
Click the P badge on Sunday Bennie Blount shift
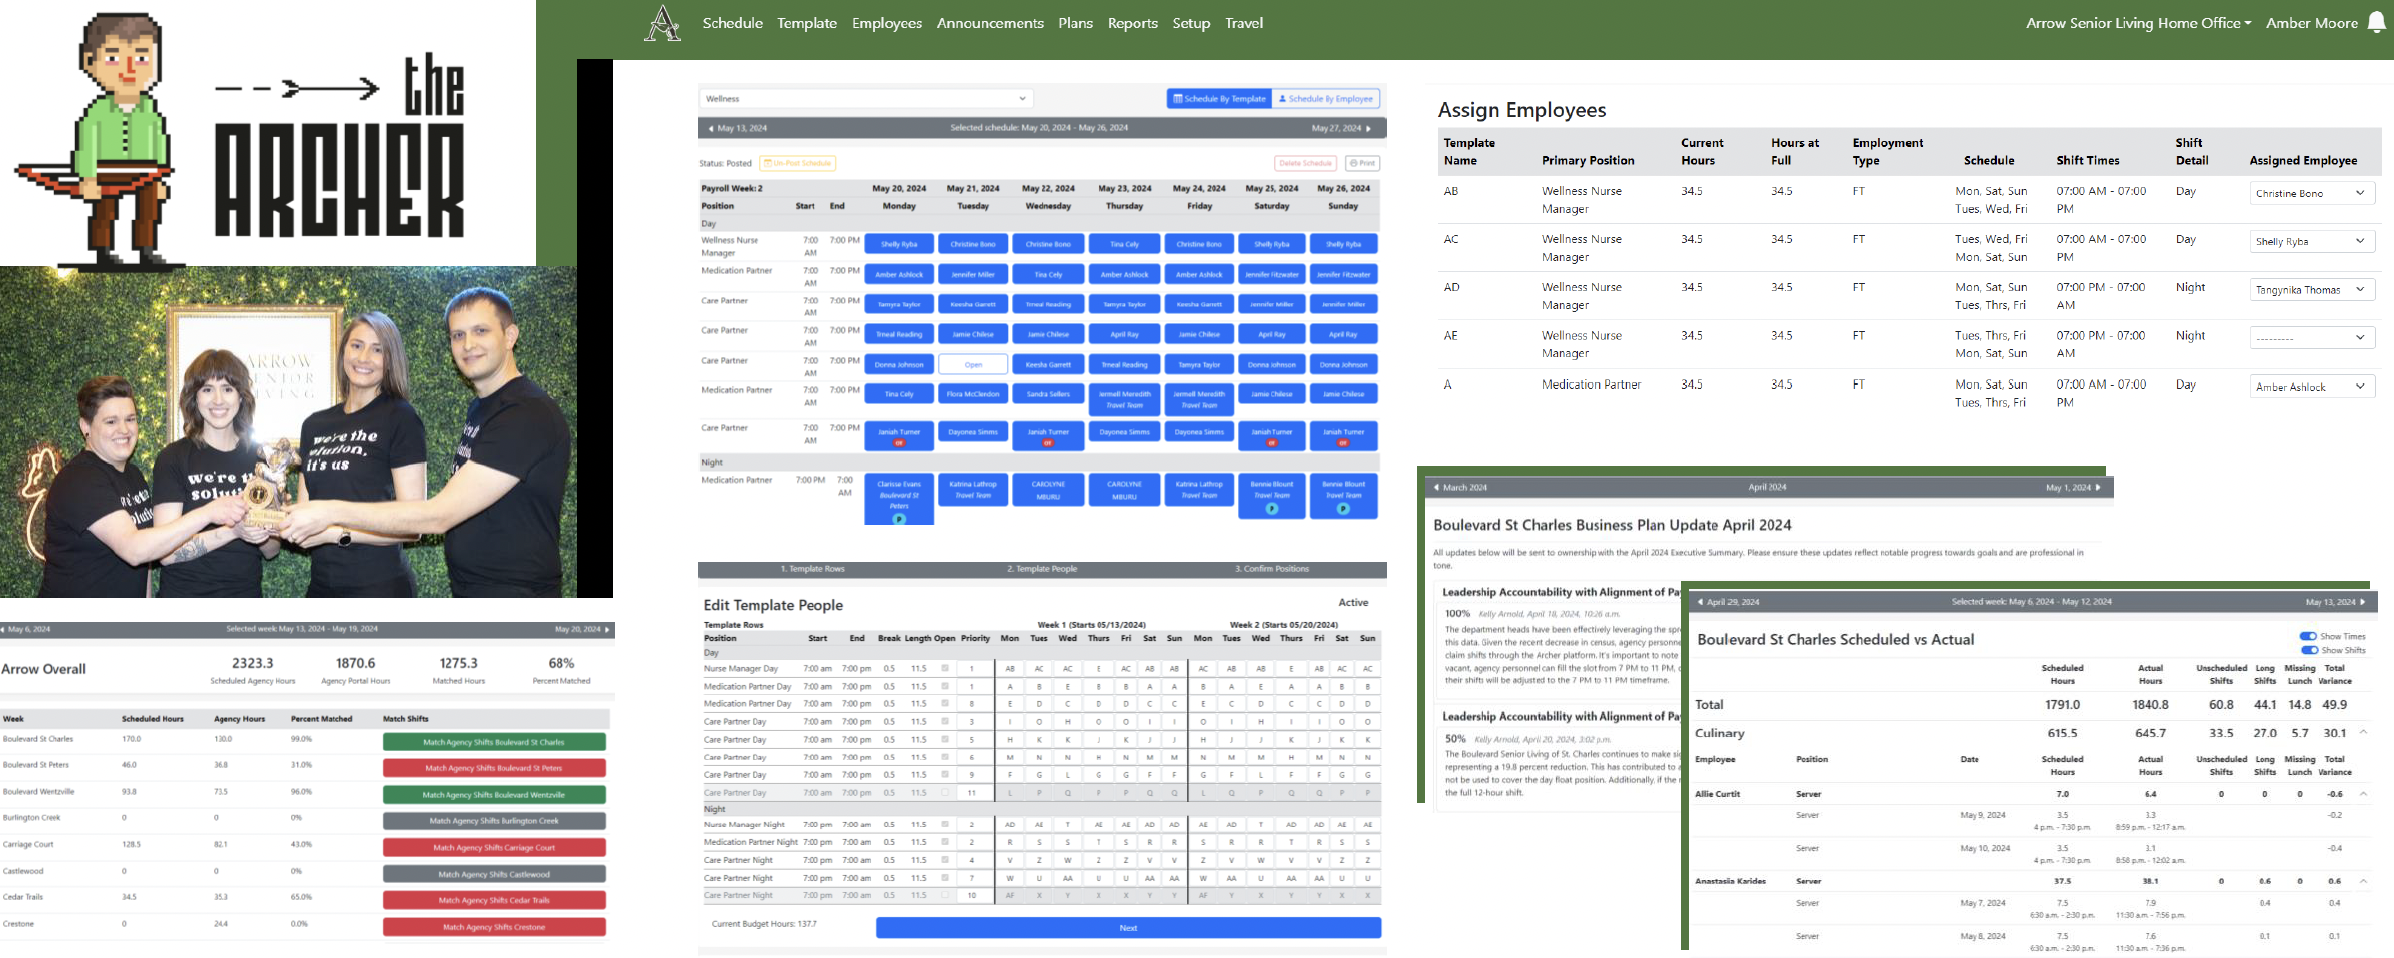coord(1343,509)
